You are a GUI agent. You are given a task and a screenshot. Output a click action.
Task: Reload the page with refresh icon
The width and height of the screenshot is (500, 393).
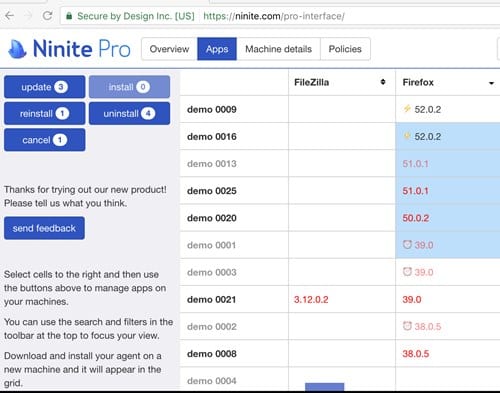[47, 16]
